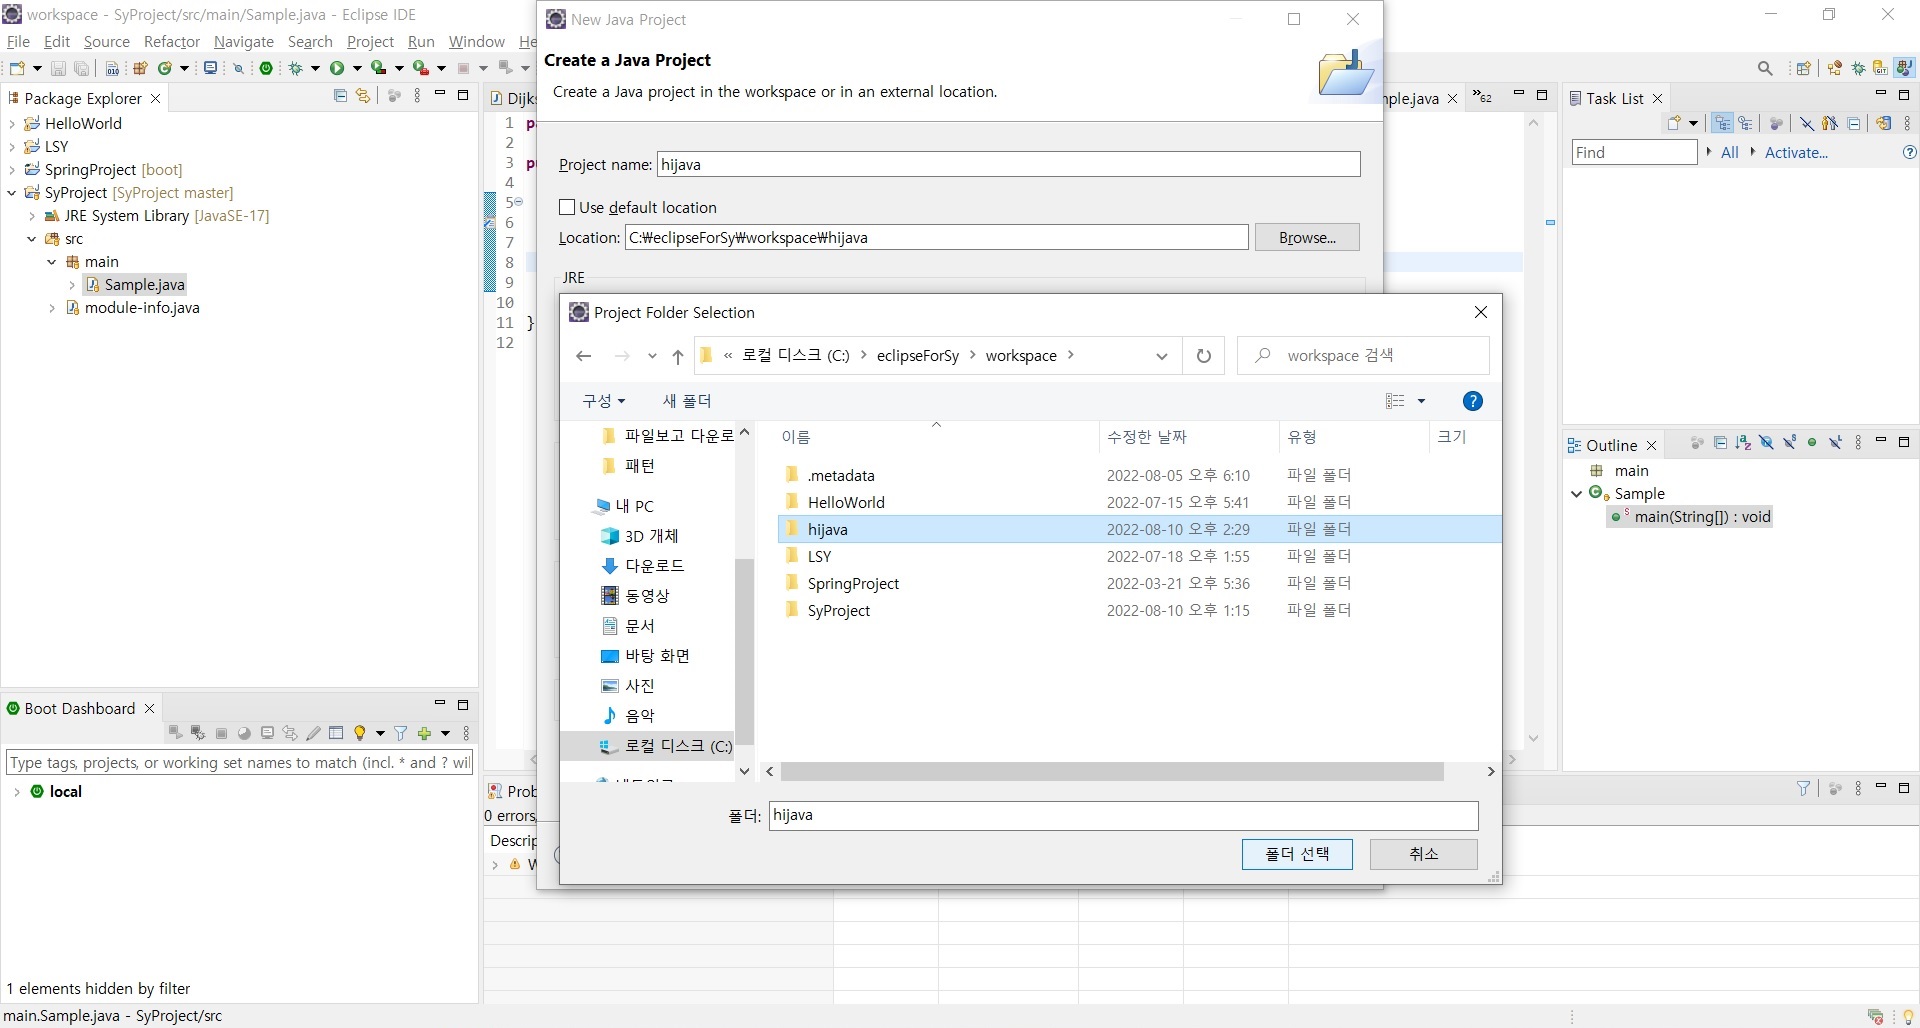Click the New Java Class toolbar icon
This screenshot has height=1028, width=1920.
point(164,68)
